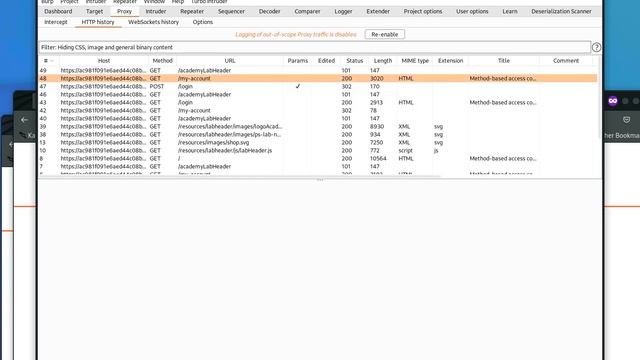Open the Intruder tab
Viewport: 640px width, 360px height.
pos(156,11)
